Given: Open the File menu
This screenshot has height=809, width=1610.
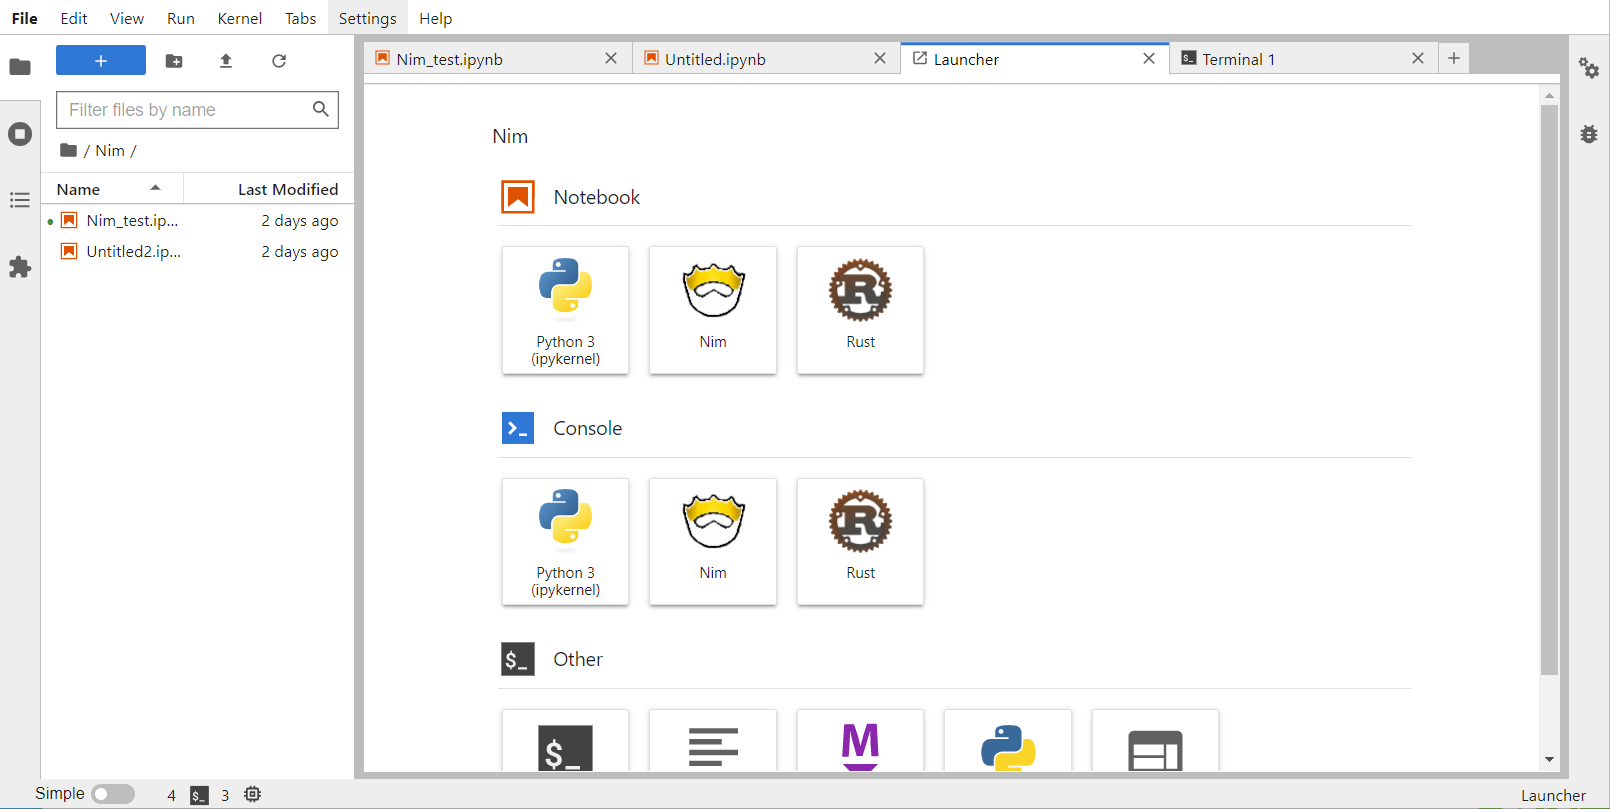Looking at the screenshot, I should tap(25, 18).
